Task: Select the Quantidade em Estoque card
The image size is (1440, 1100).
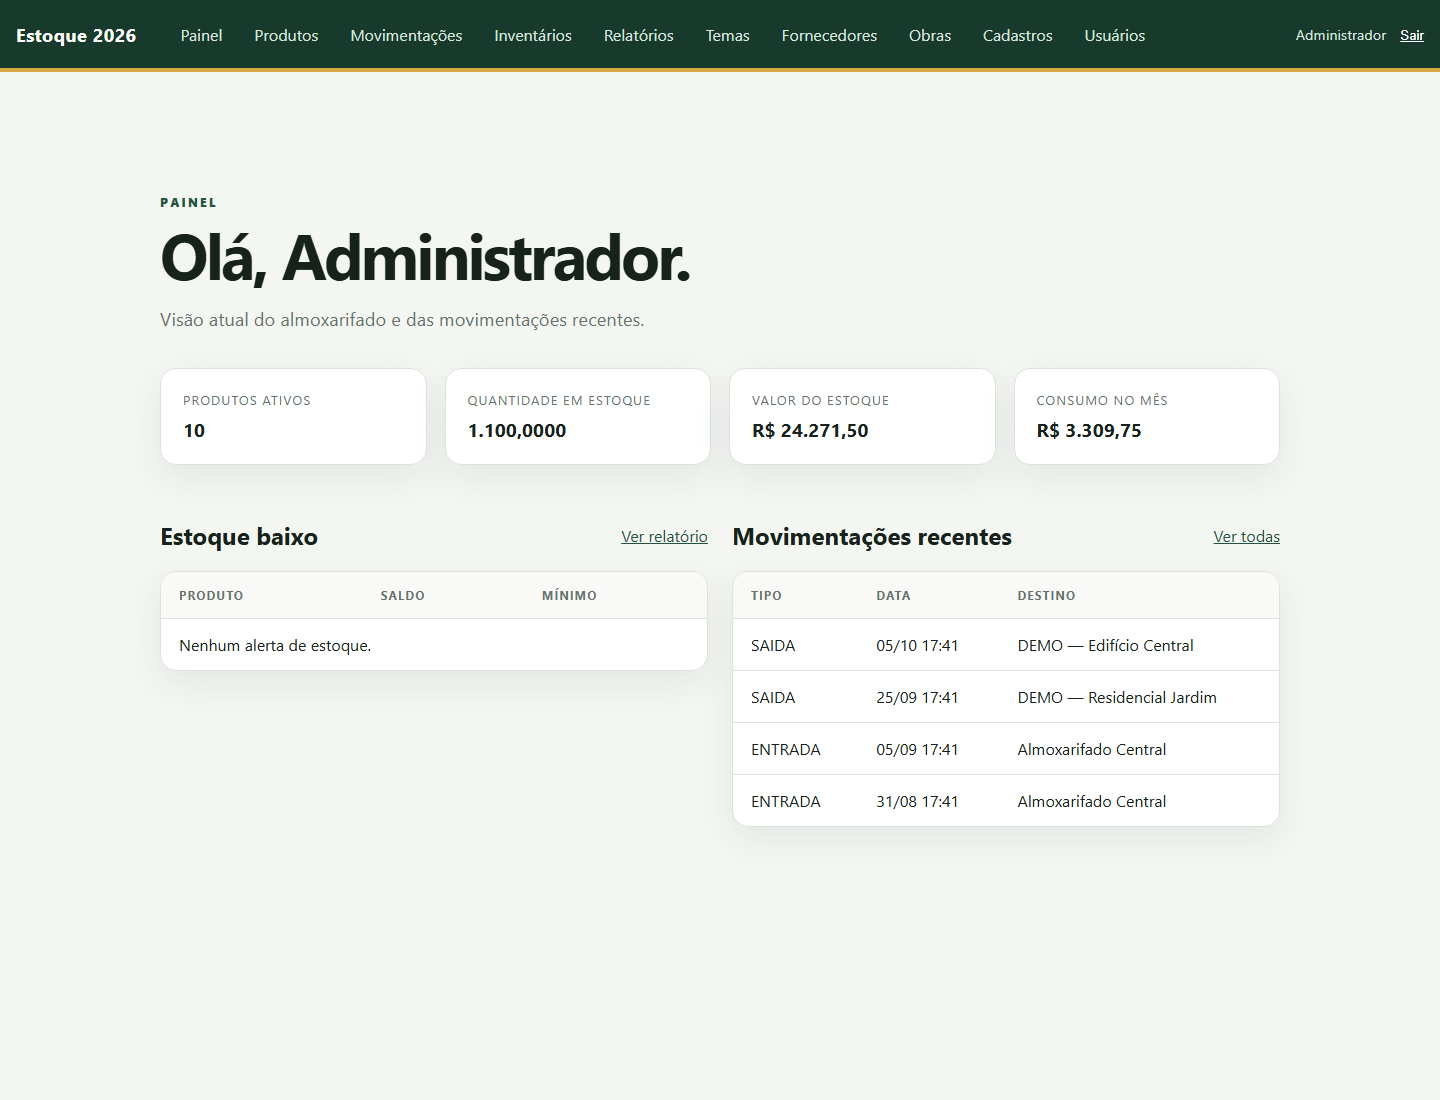Action: pyautogui.click(x=578, y=416)
